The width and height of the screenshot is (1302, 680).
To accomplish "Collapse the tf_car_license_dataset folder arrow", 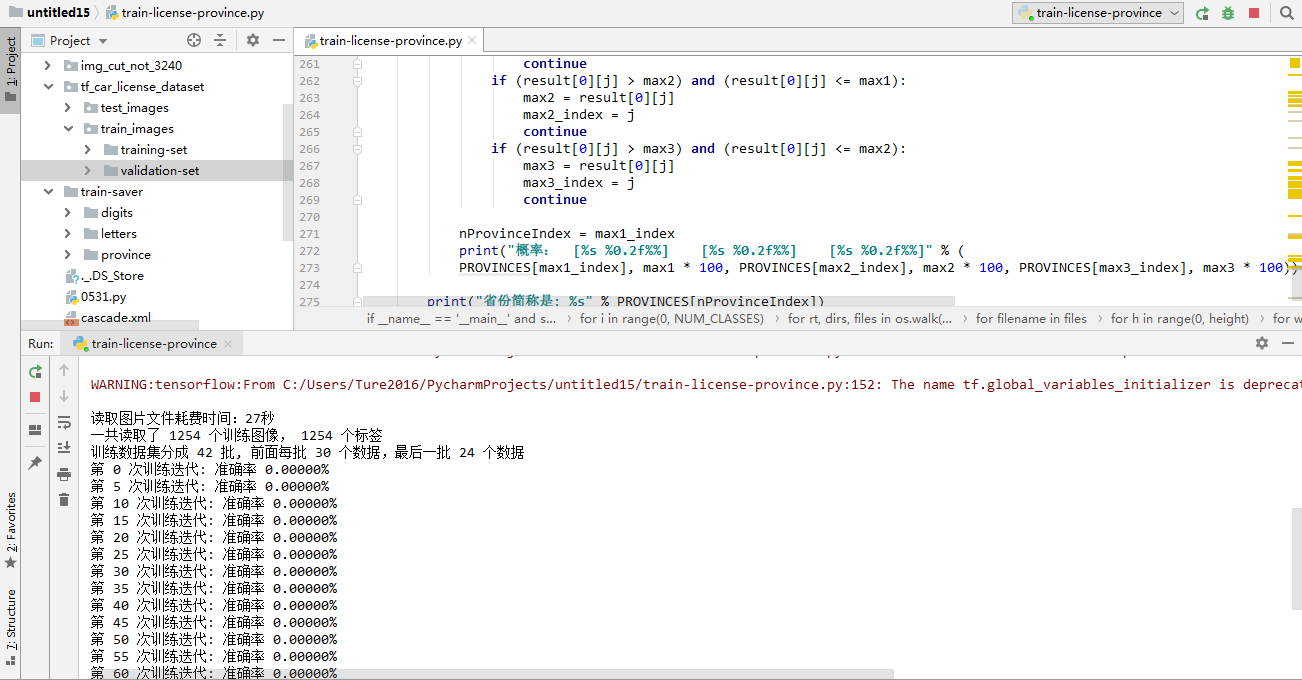I will (x=48, y=87).
